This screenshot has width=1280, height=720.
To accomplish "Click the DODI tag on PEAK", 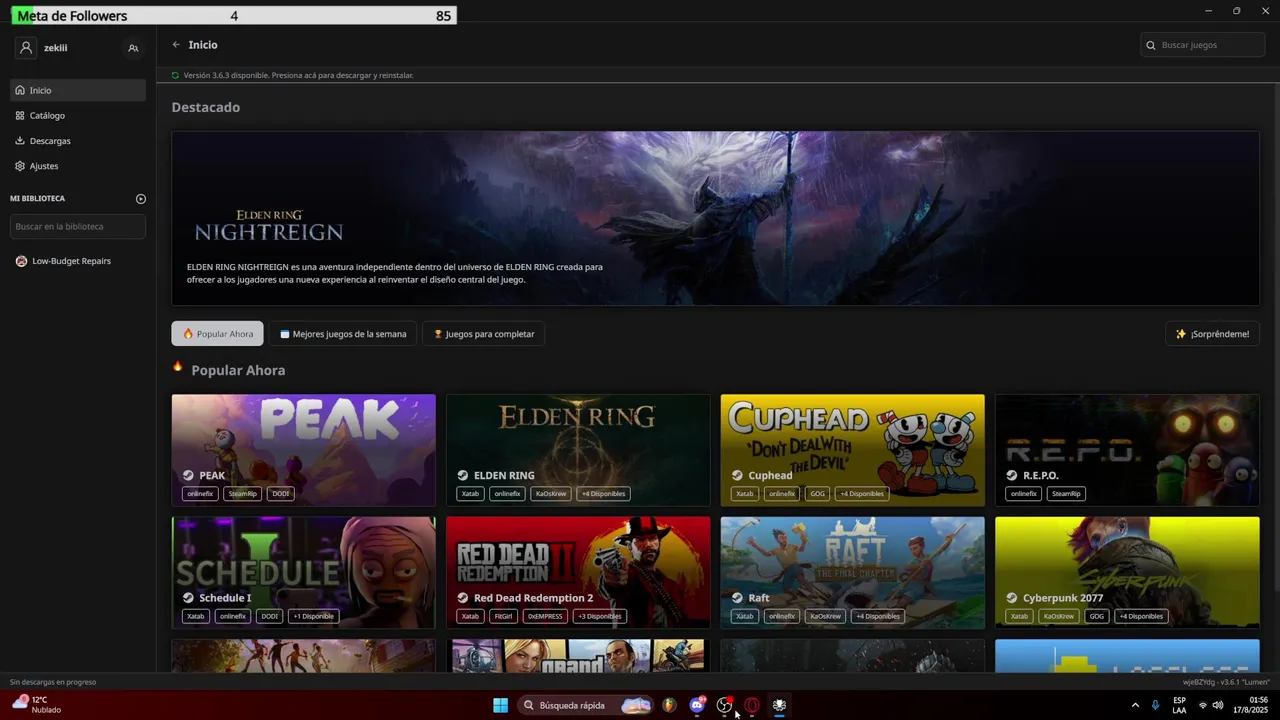I will click(x=281, y=494).
